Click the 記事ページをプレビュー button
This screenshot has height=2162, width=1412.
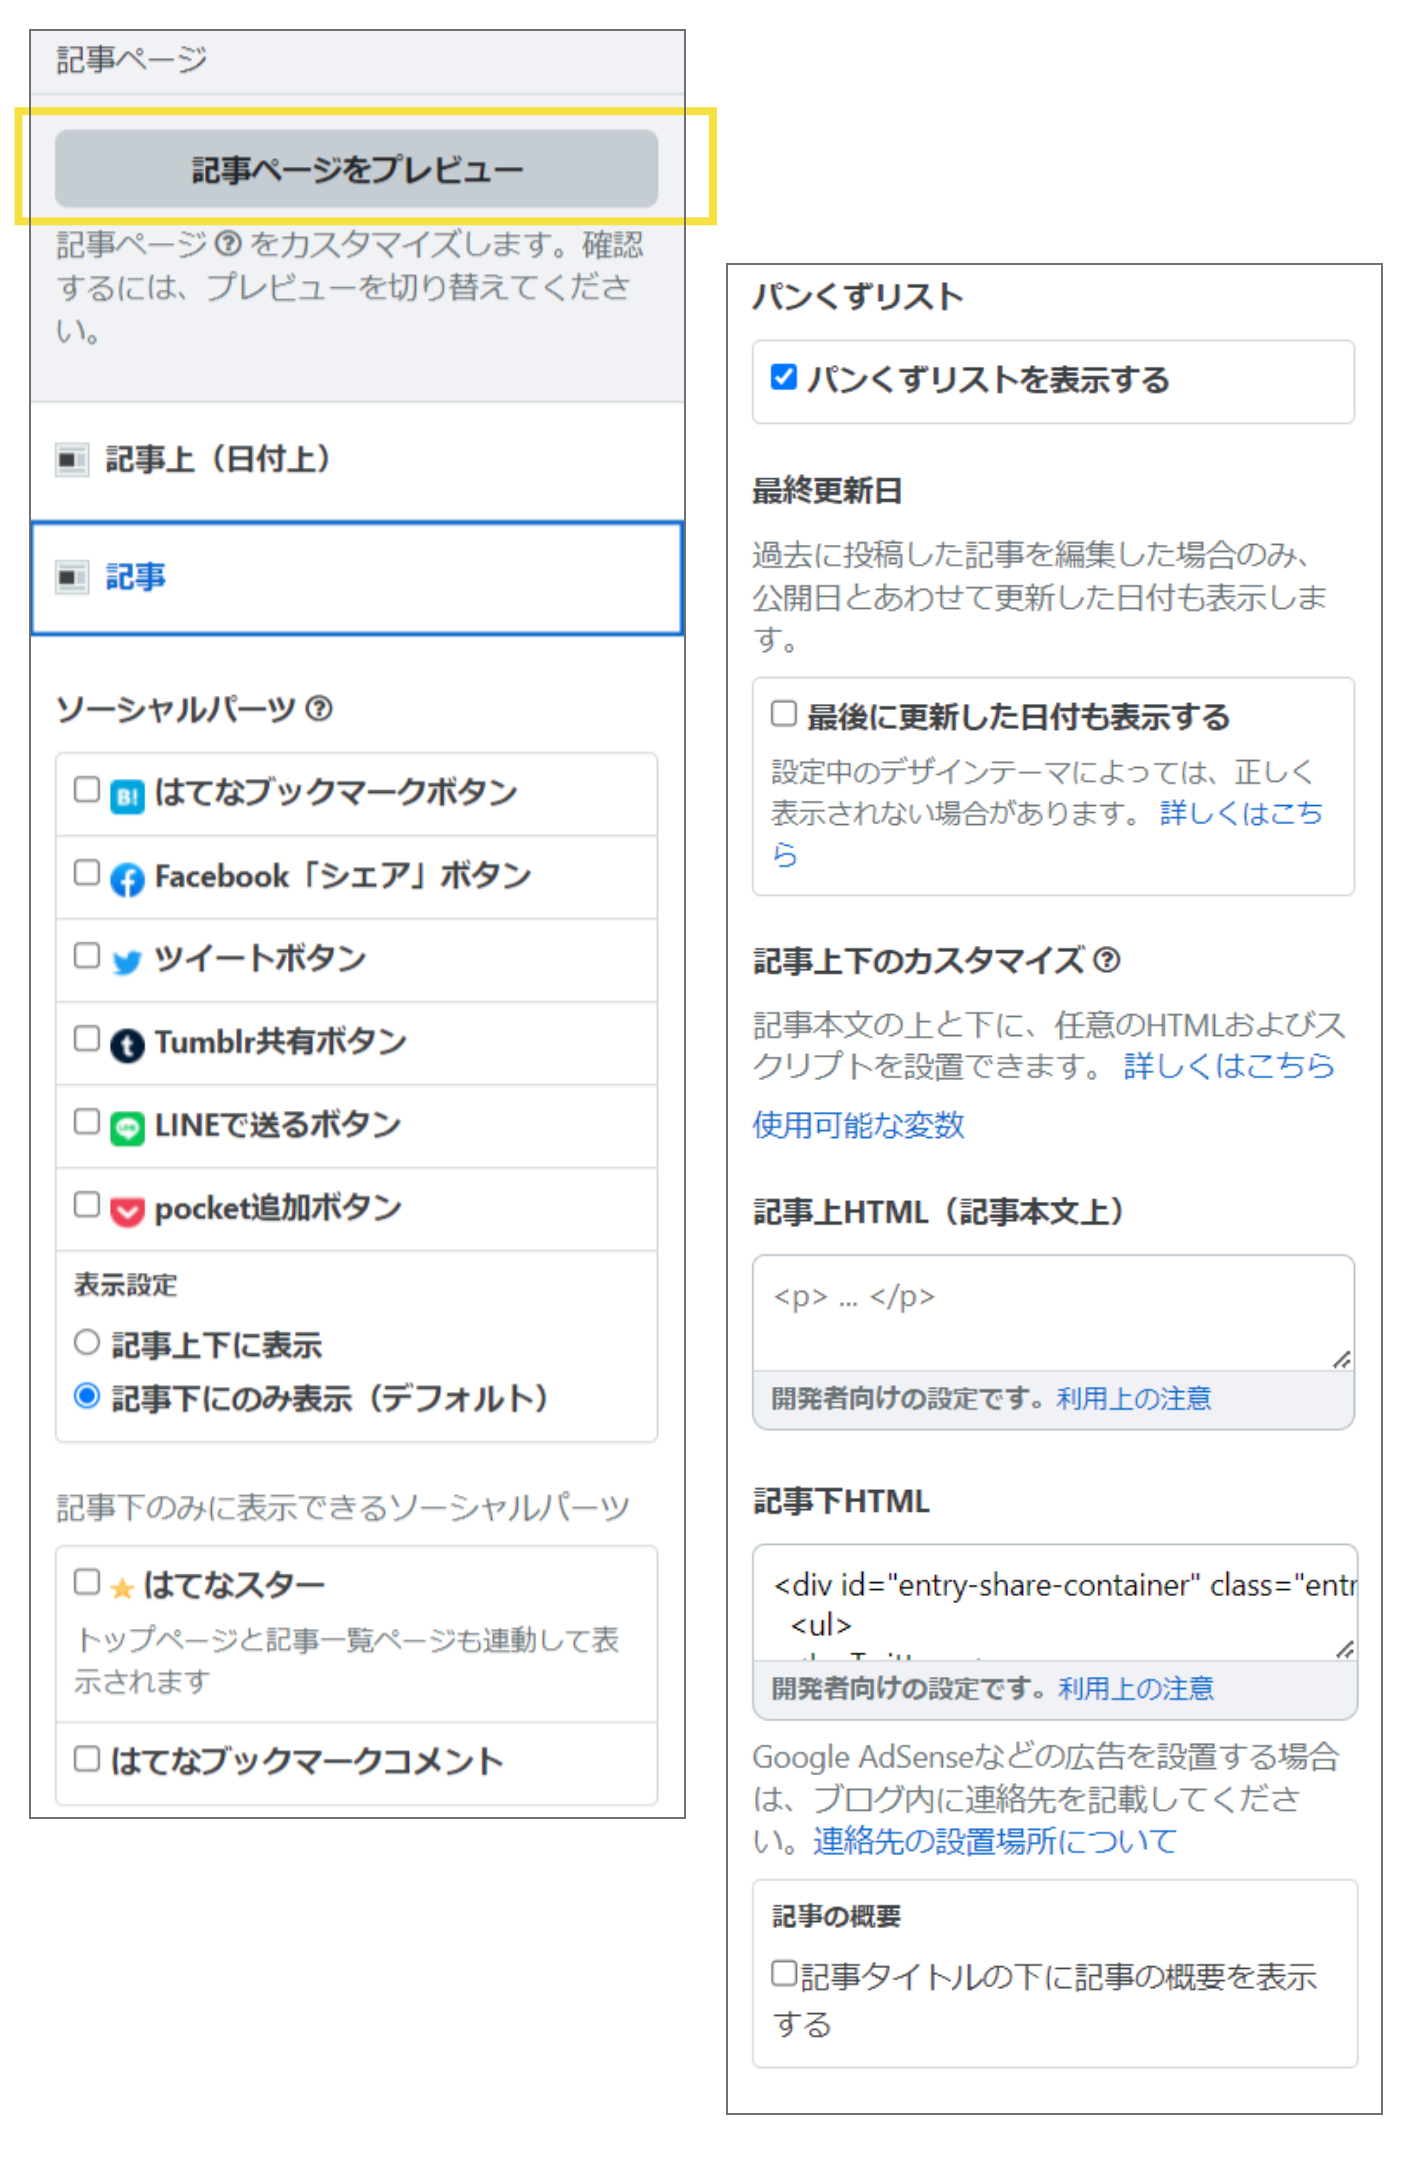(x=356, y=169)
